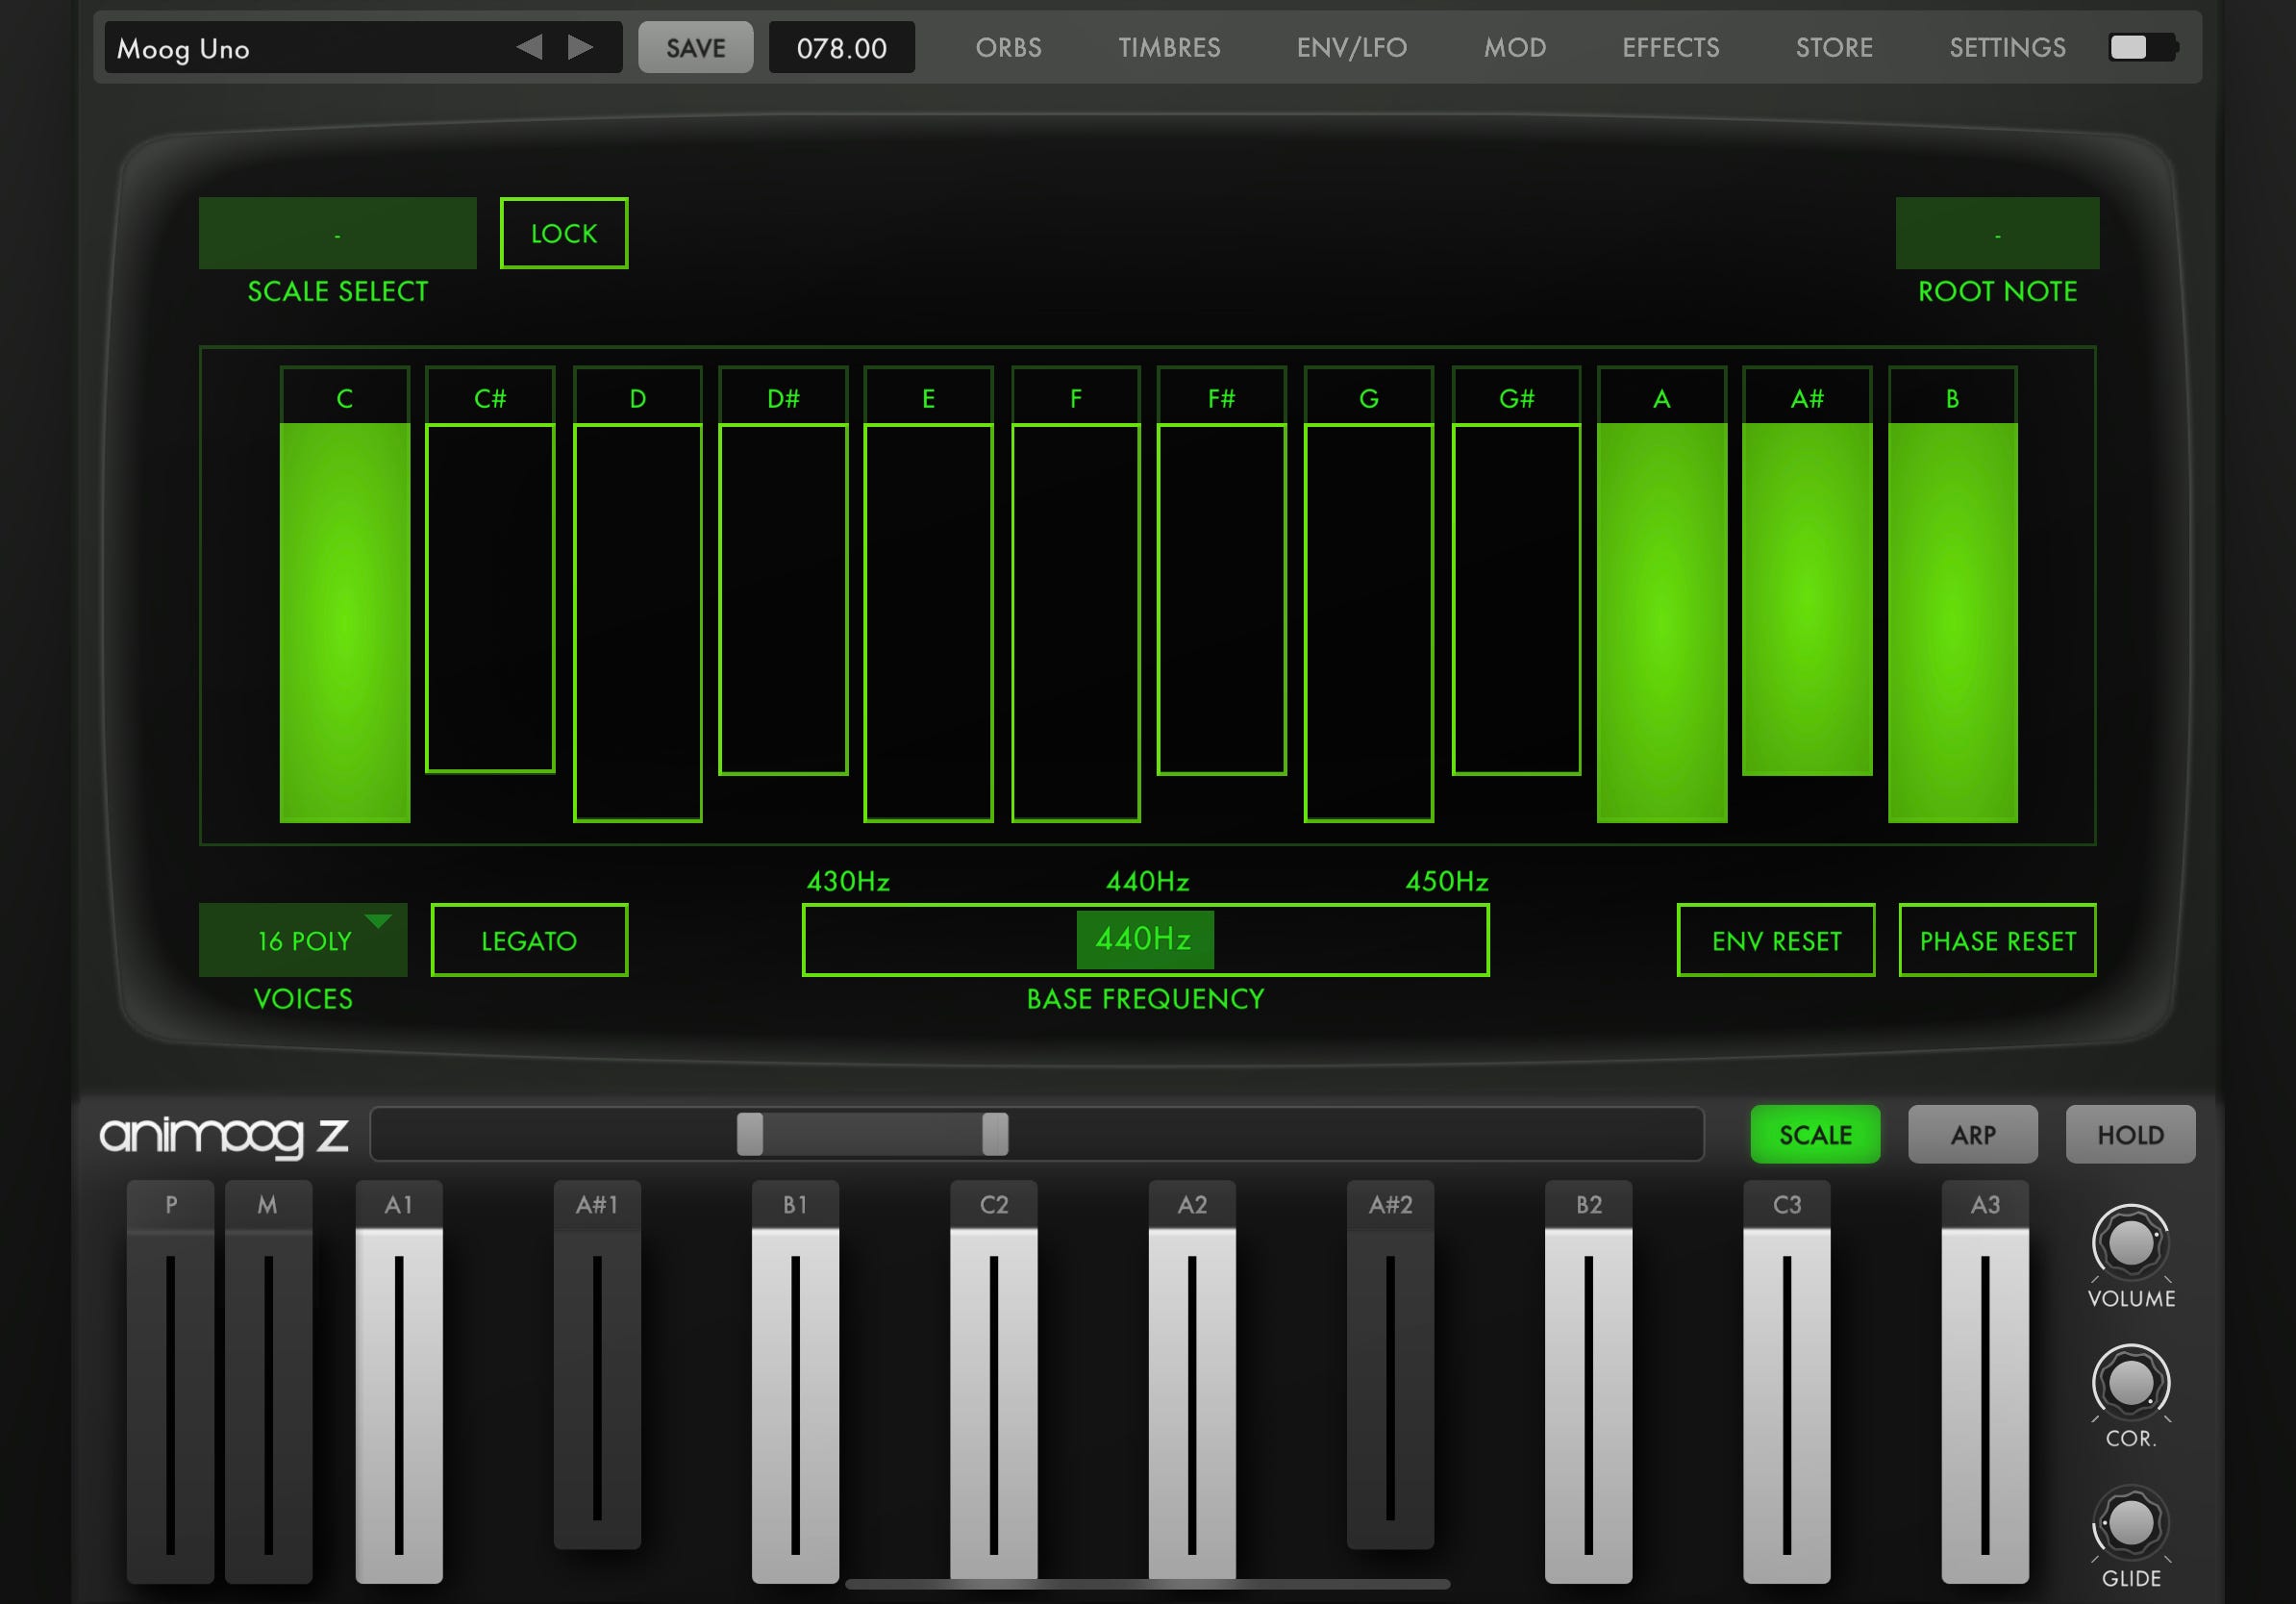Switch to the MOD tab
This screenshot has height=1604, width=2296.
pyautogui.click(x=1514, y=47)
